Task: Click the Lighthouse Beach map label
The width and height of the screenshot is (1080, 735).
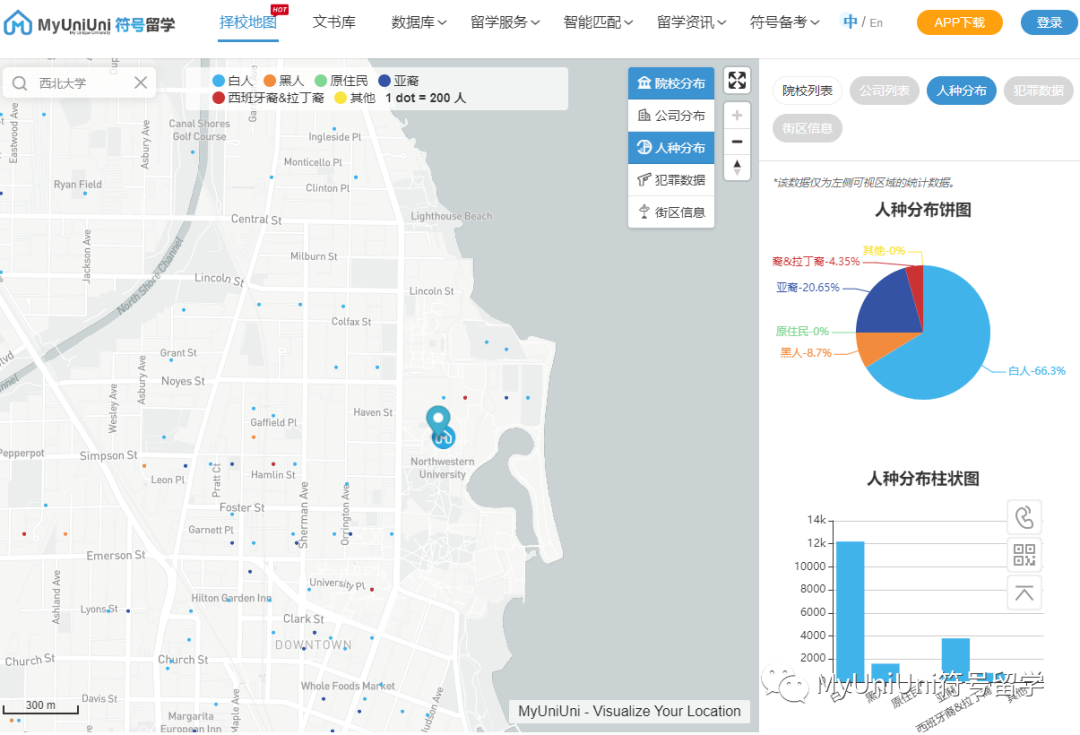Action: pos(452,216)
